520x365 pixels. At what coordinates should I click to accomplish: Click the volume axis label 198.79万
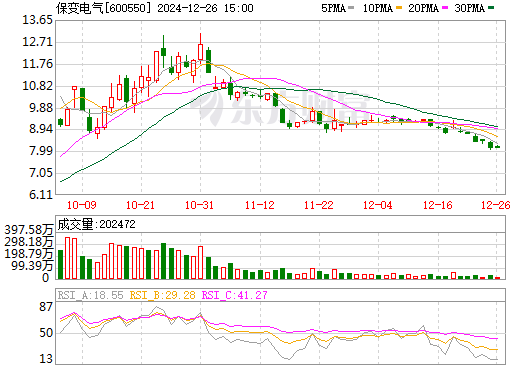coord(29,254)
